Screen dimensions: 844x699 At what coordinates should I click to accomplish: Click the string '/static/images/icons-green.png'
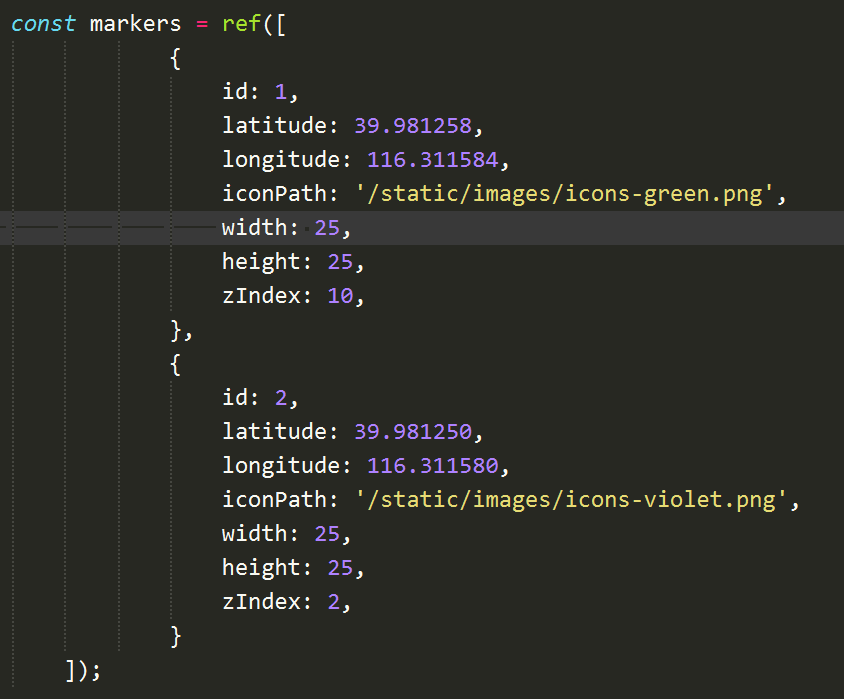[565, 194]
